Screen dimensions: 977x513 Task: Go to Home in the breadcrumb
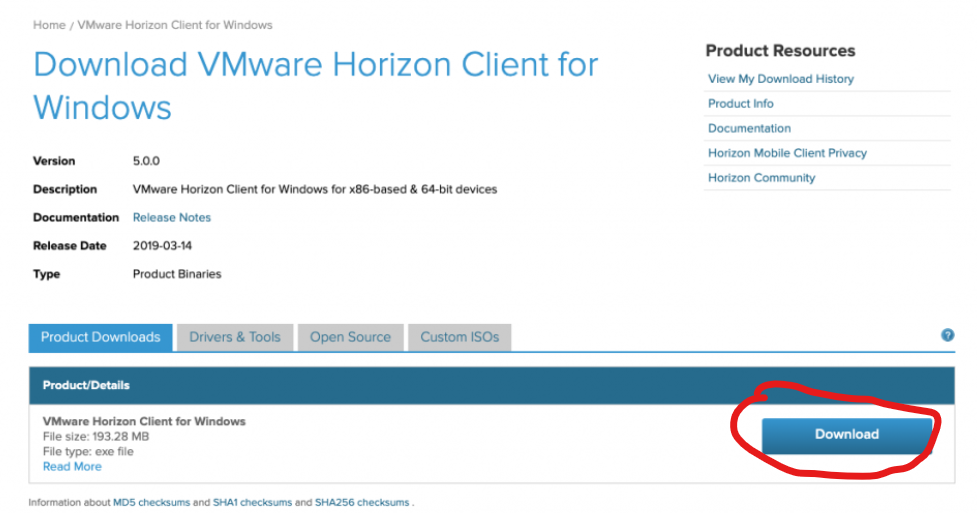pos(49,25)
